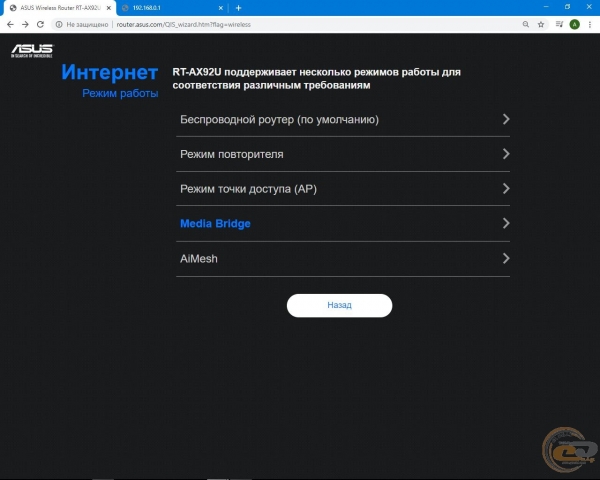
Task: Close the ASUS Wireless Router tab
Action: click(109, 8)
